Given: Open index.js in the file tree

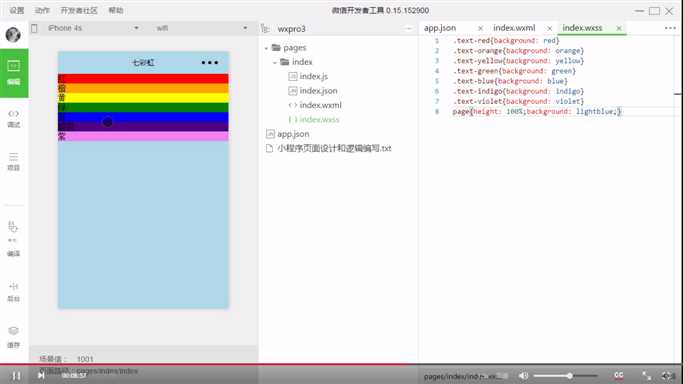Looking at the screenshot, I should (313, 76).
